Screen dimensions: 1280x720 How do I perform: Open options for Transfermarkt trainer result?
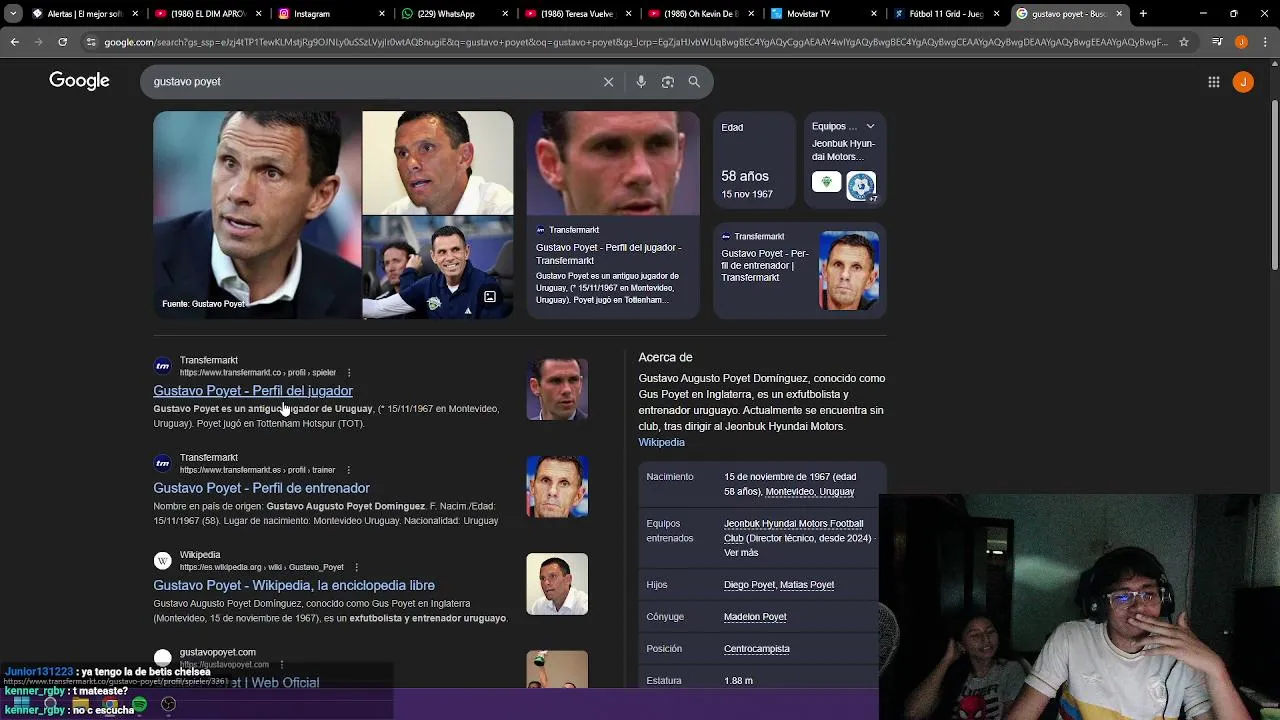point(348,470)
